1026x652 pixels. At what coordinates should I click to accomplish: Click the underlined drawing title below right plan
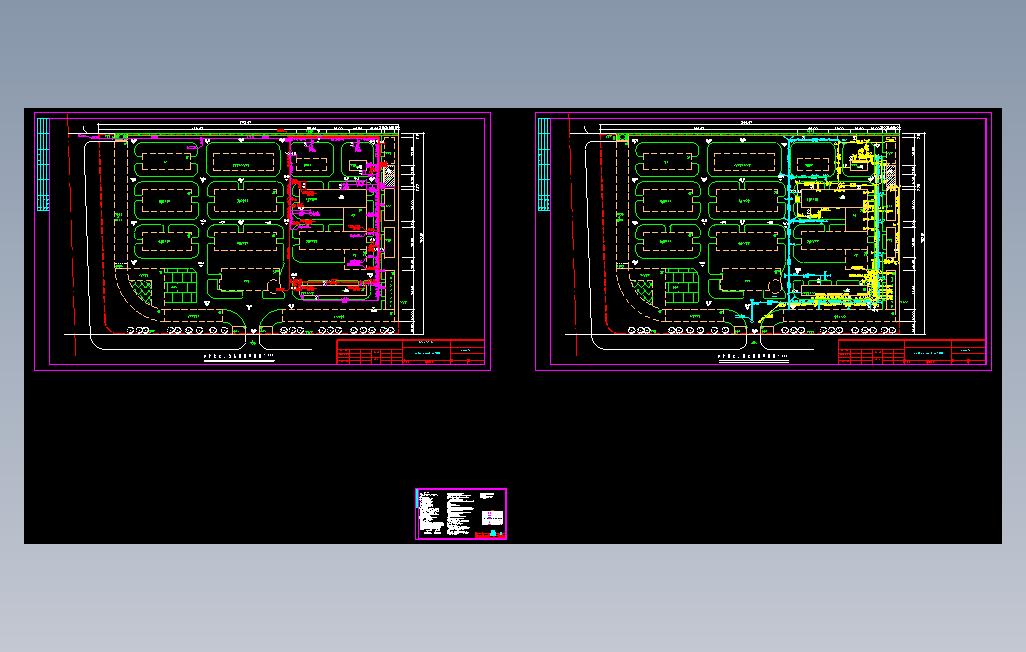pos(752,357)
